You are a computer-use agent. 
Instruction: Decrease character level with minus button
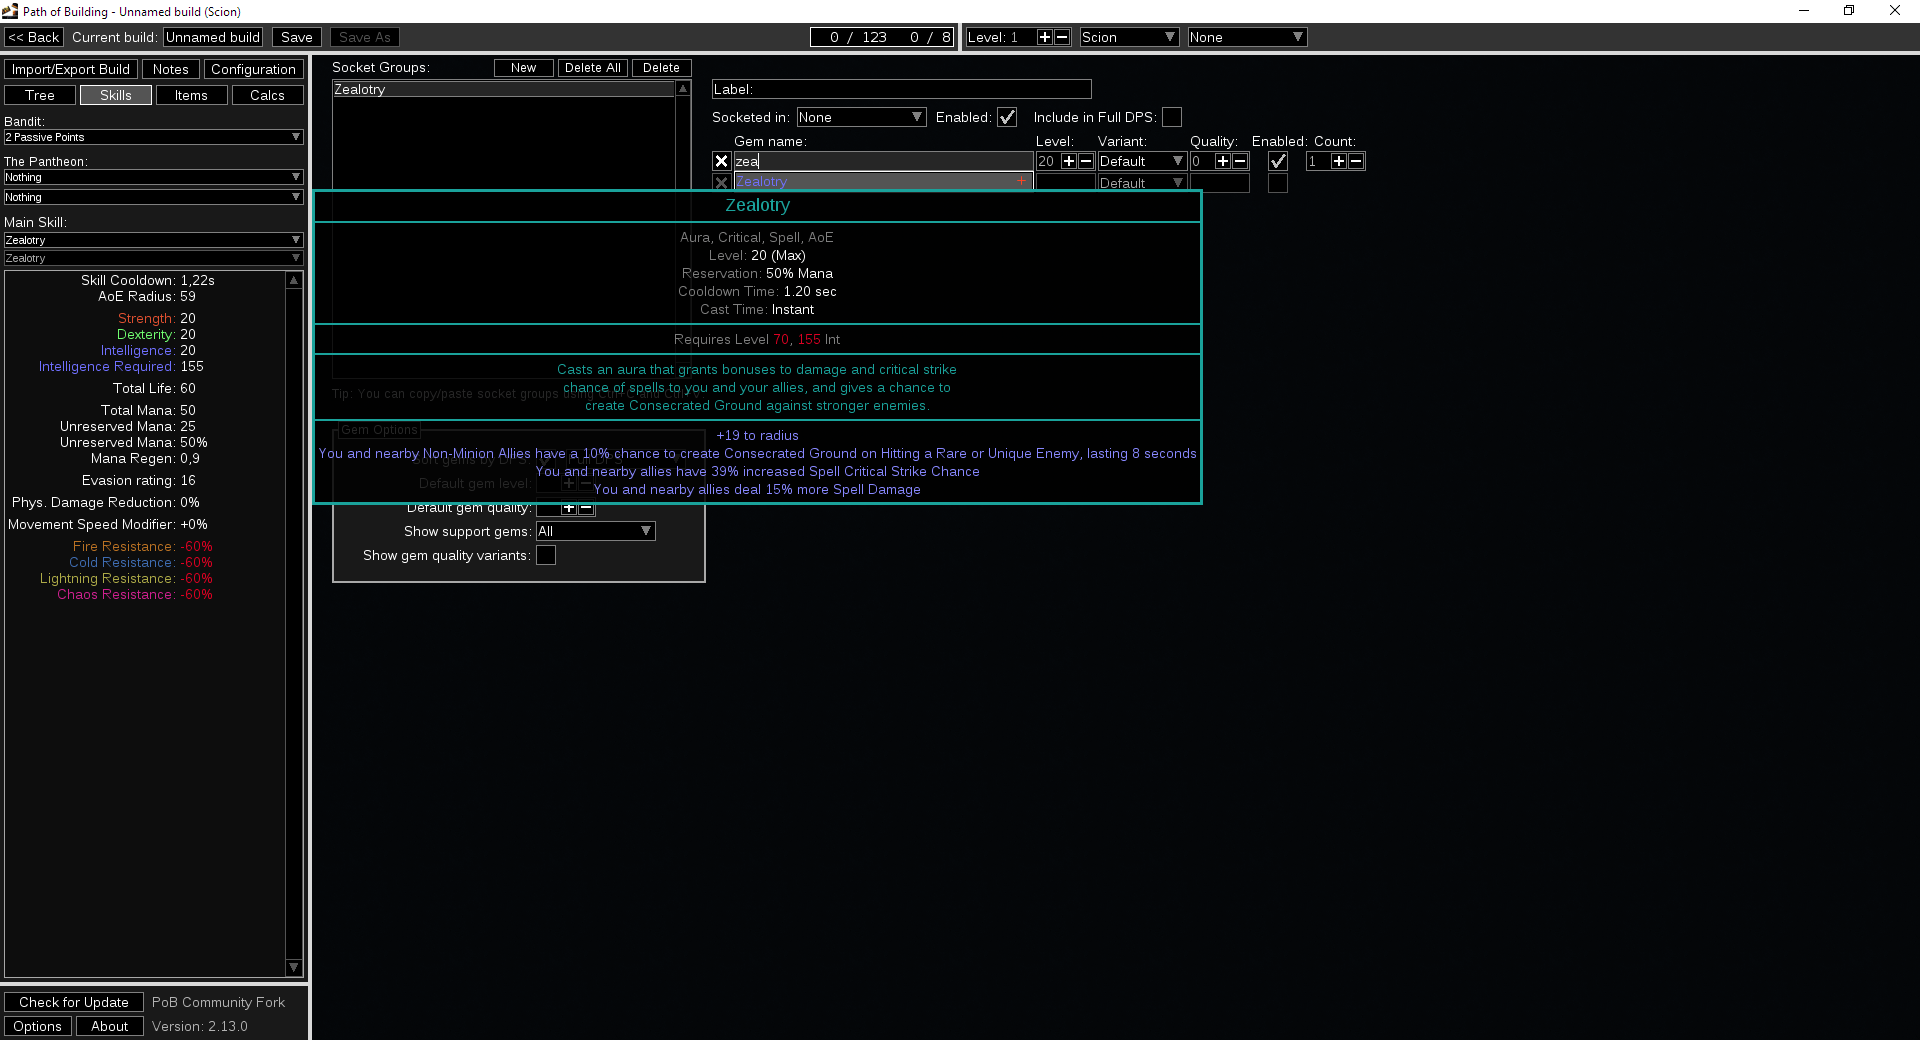(1062, 37)
